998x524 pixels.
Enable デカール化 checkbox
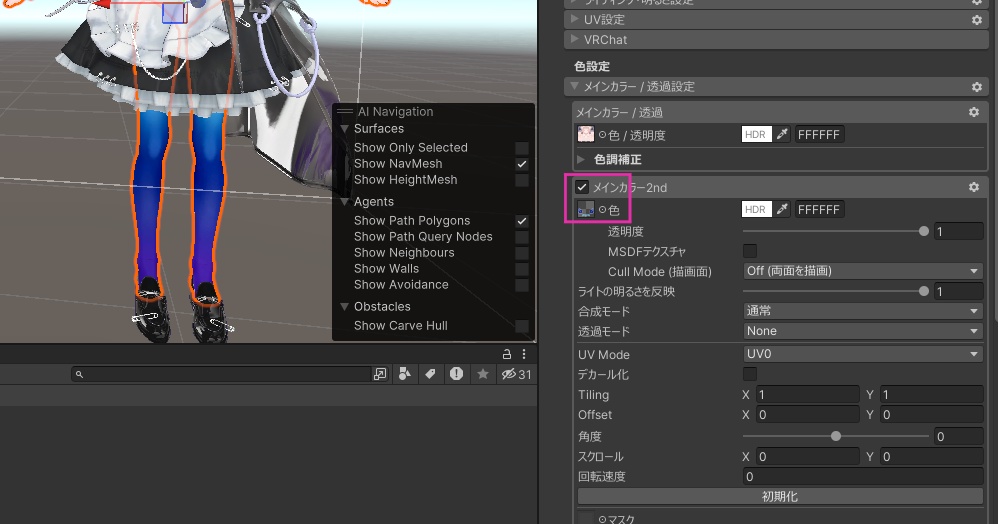(750, 374)
